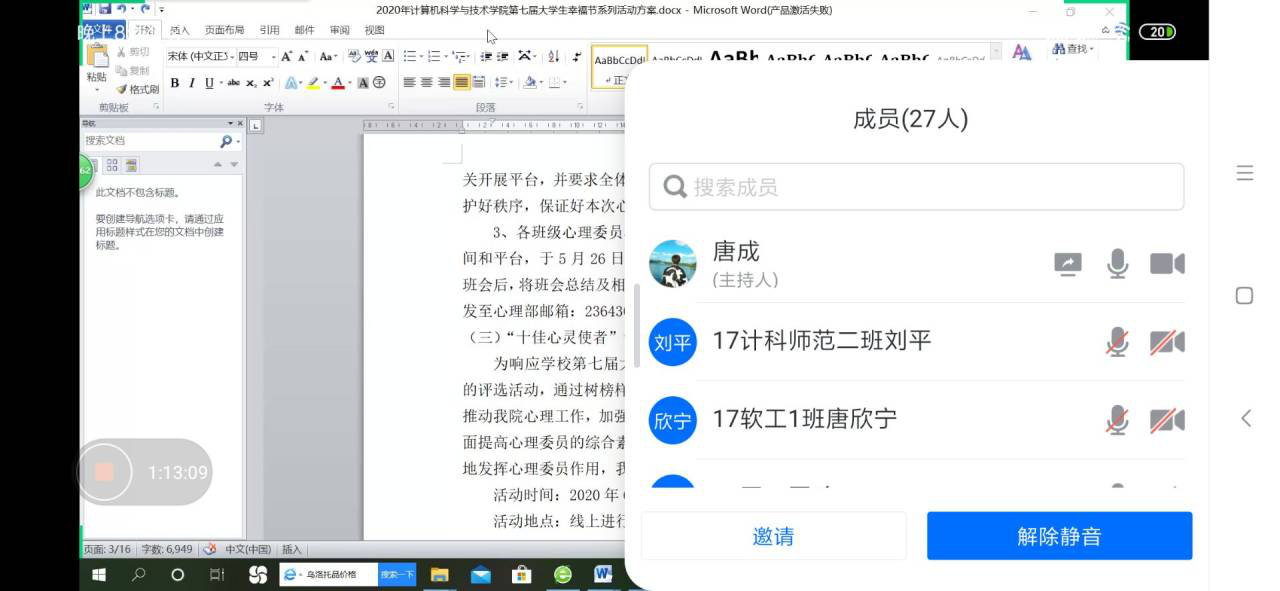Screen dimensions: 1280x591
Task: Open the 审阅 ribbon tab
Action: [x=340, y=30]
